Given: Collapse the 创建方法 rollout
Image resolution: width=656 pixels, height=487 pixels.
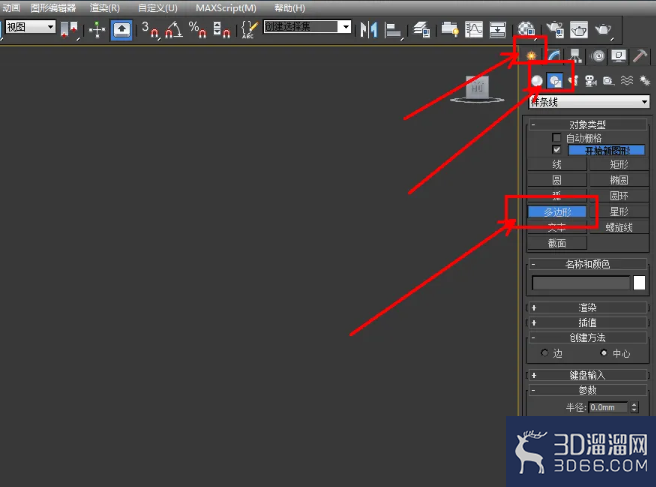Looking at the screenshot, I should click(x=588, y=338).
